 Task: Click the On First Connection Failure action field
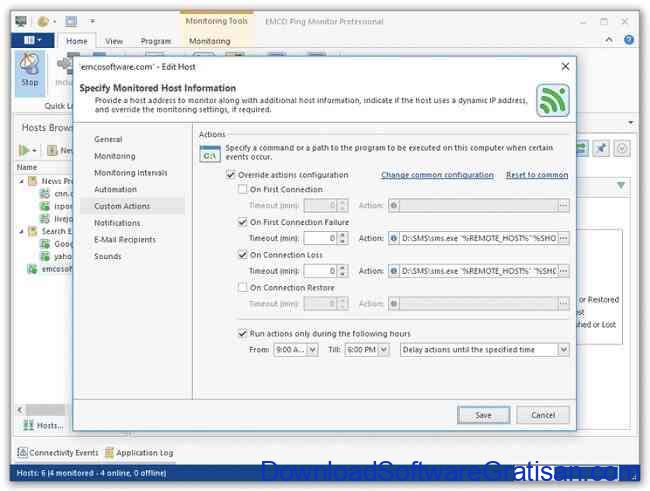pos(478,238)
